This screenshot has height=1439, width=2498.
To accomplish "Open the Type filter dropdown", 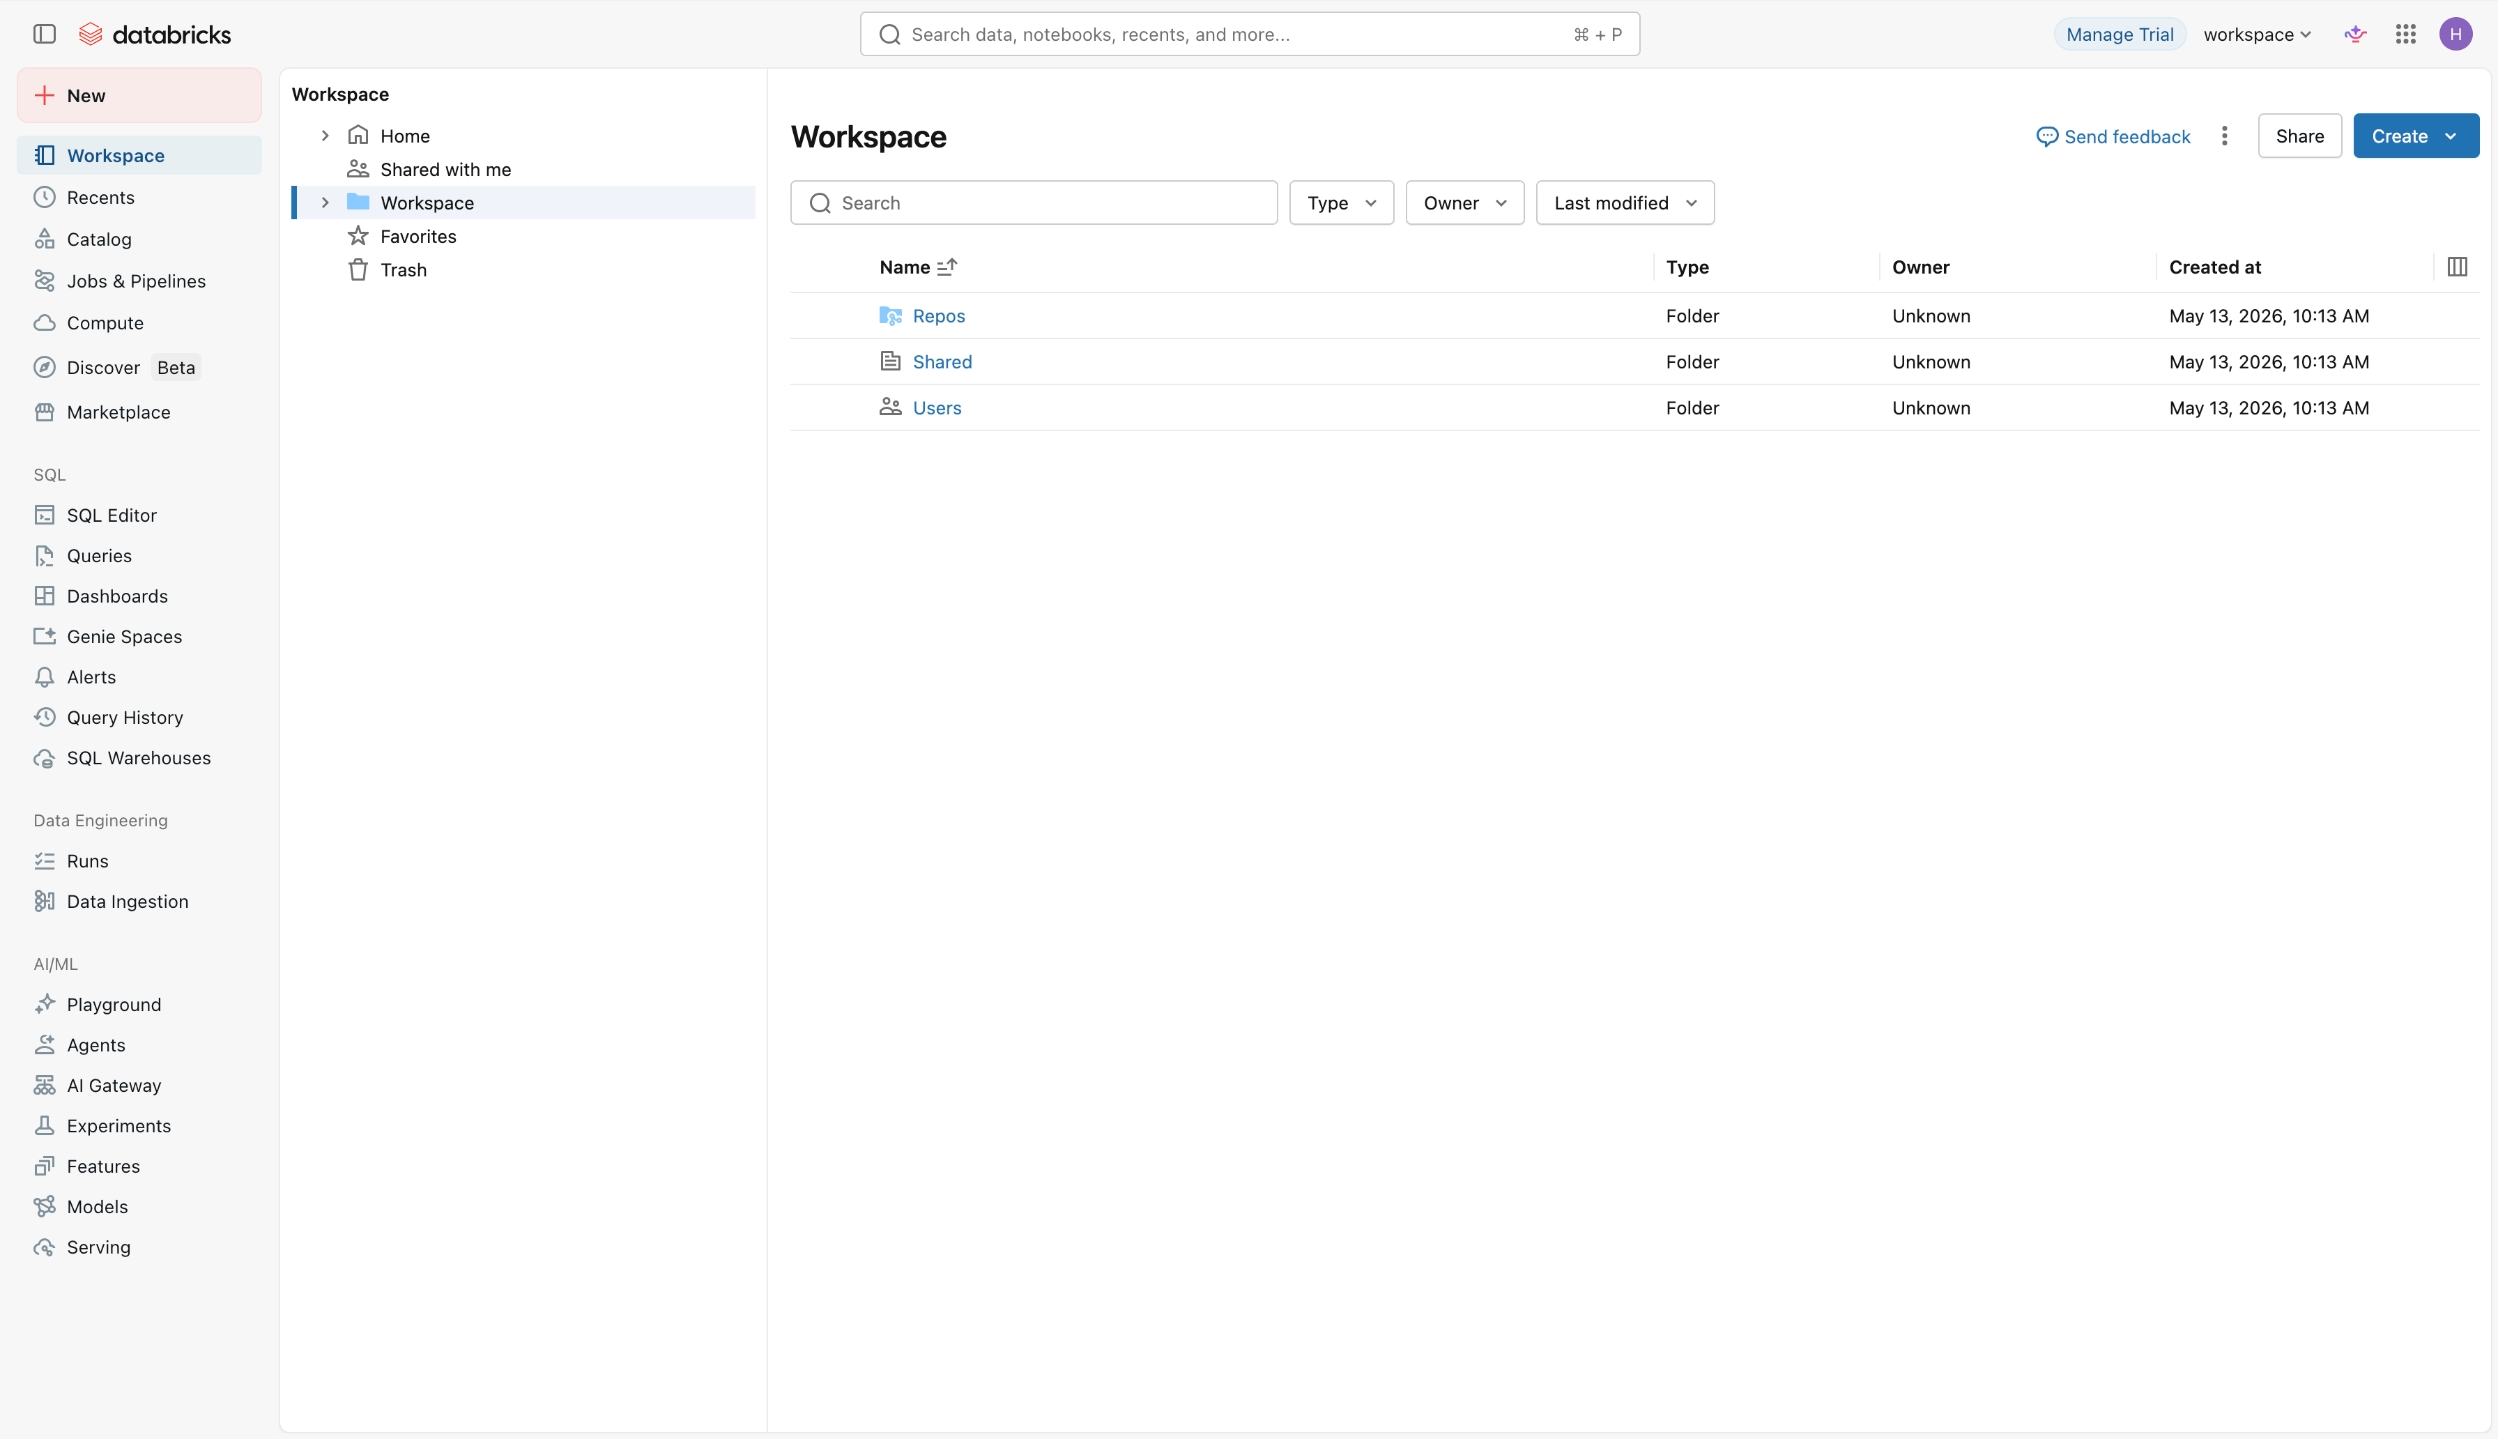I will [x=1341, y=203].
